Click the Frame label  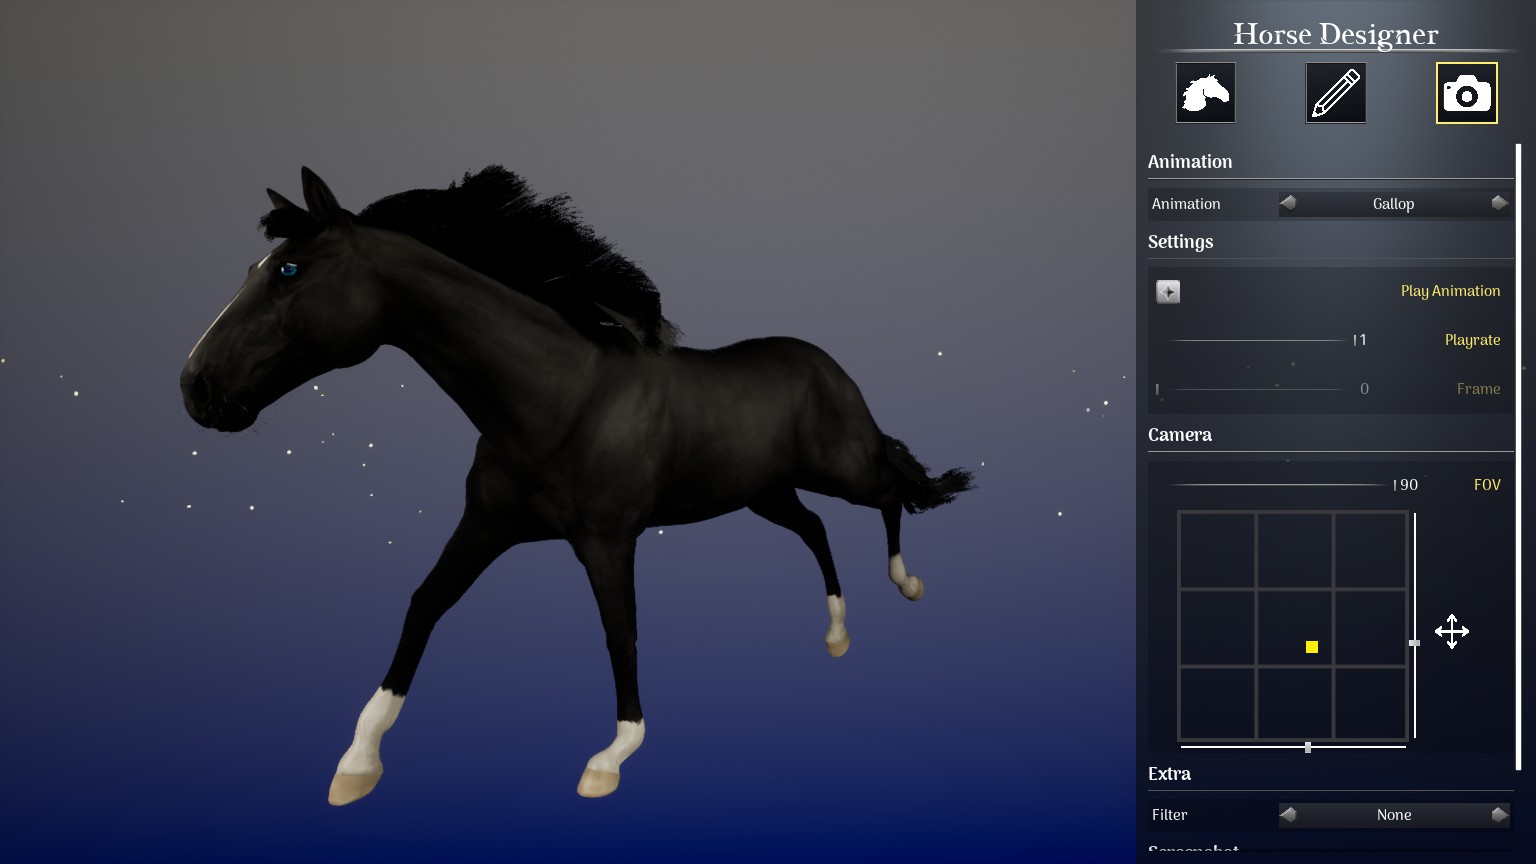click(1479, 389)
